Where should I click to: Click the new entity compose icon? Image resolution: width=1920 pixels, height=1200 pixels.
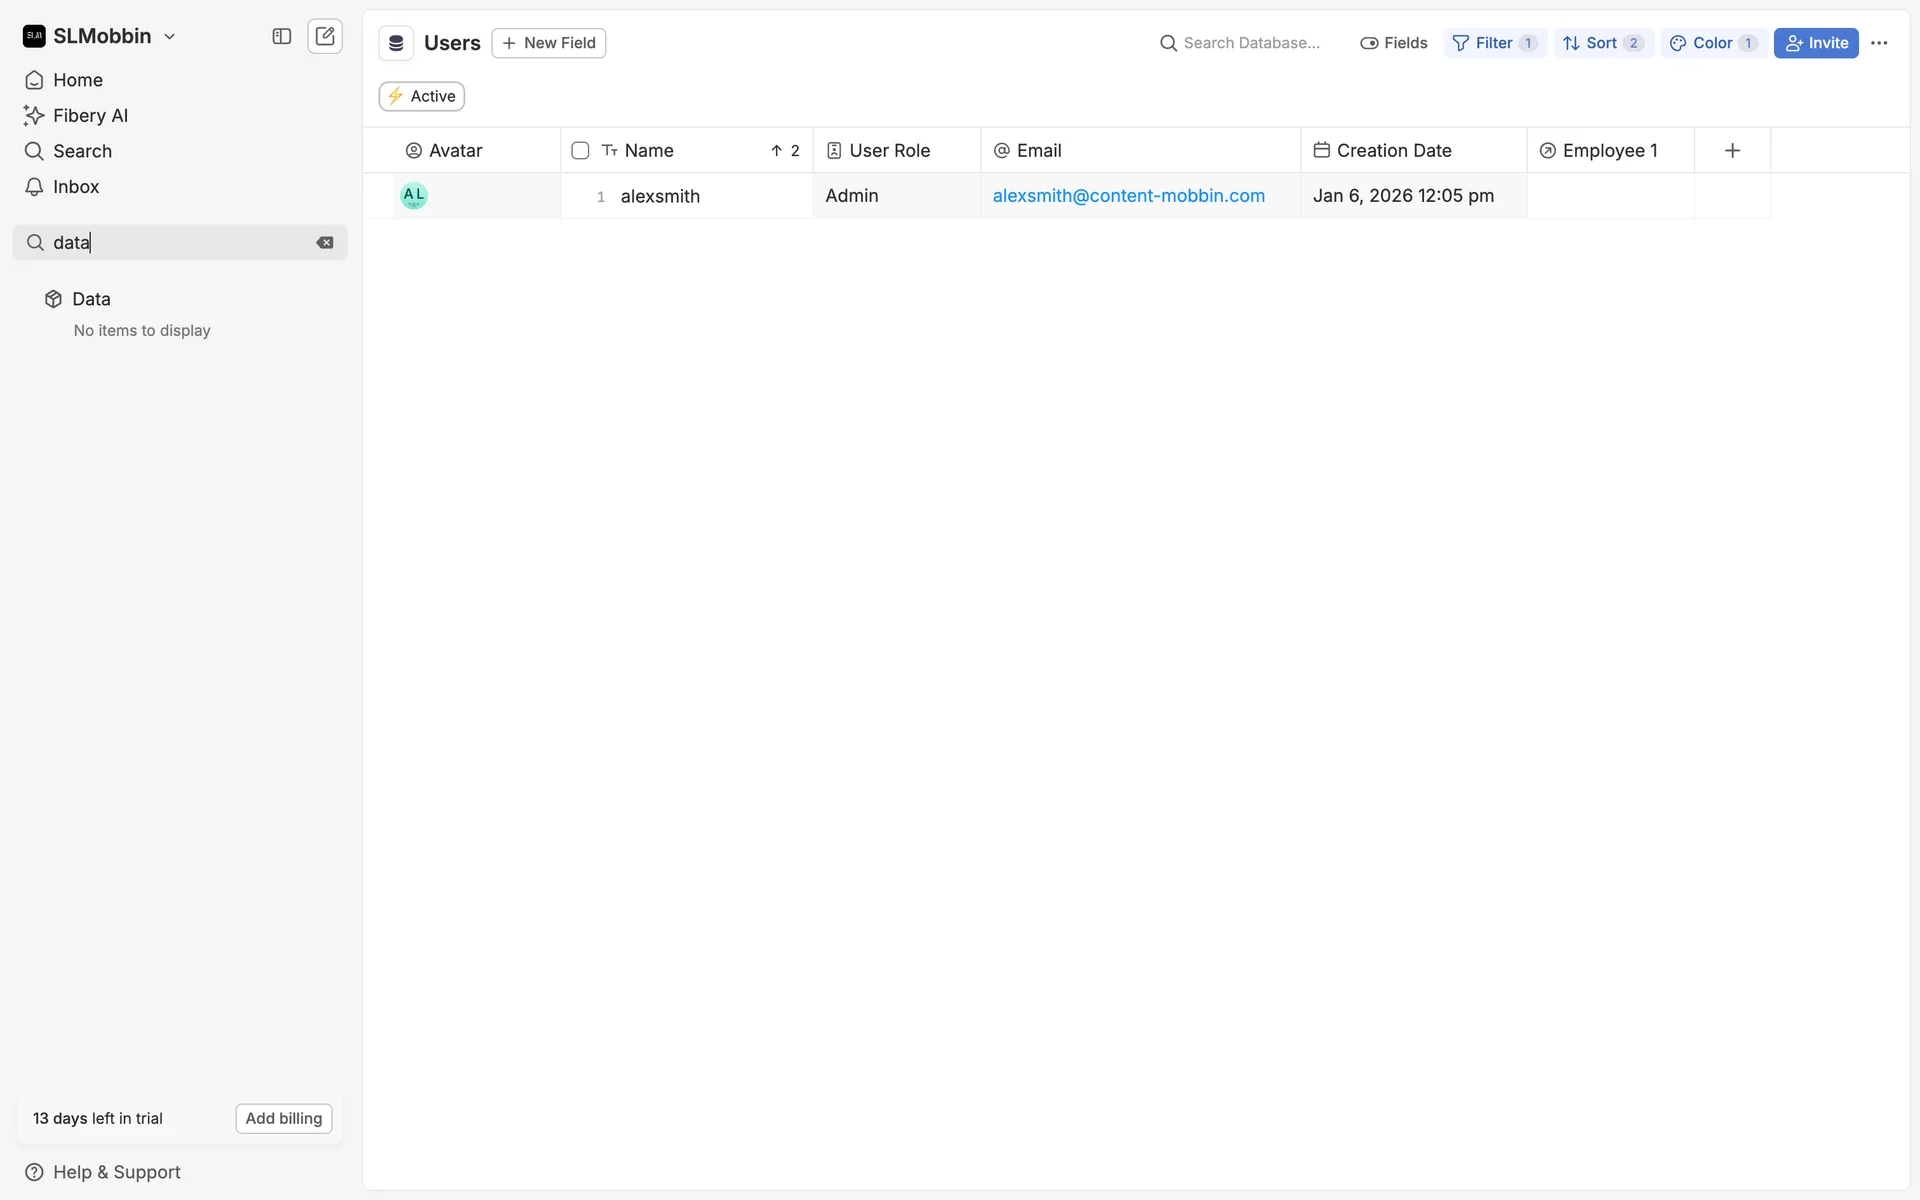(x=325, y=36)
